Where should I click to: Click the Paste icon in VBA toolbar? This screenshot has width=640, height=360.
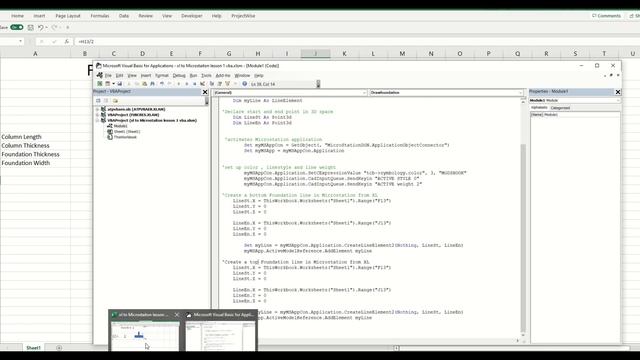pyautogui.click(x=144, y=84)
